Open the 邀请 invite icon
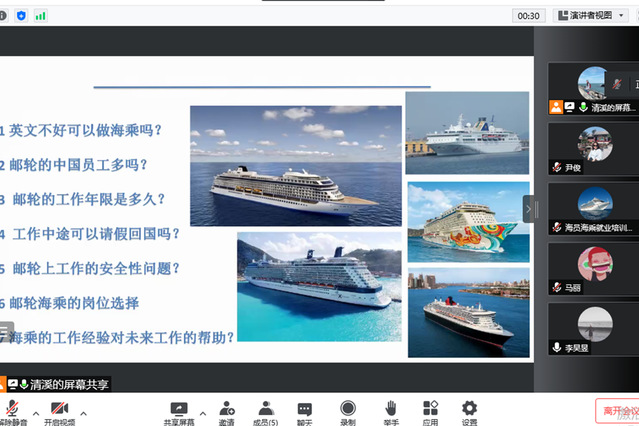 tap(227, 410)
